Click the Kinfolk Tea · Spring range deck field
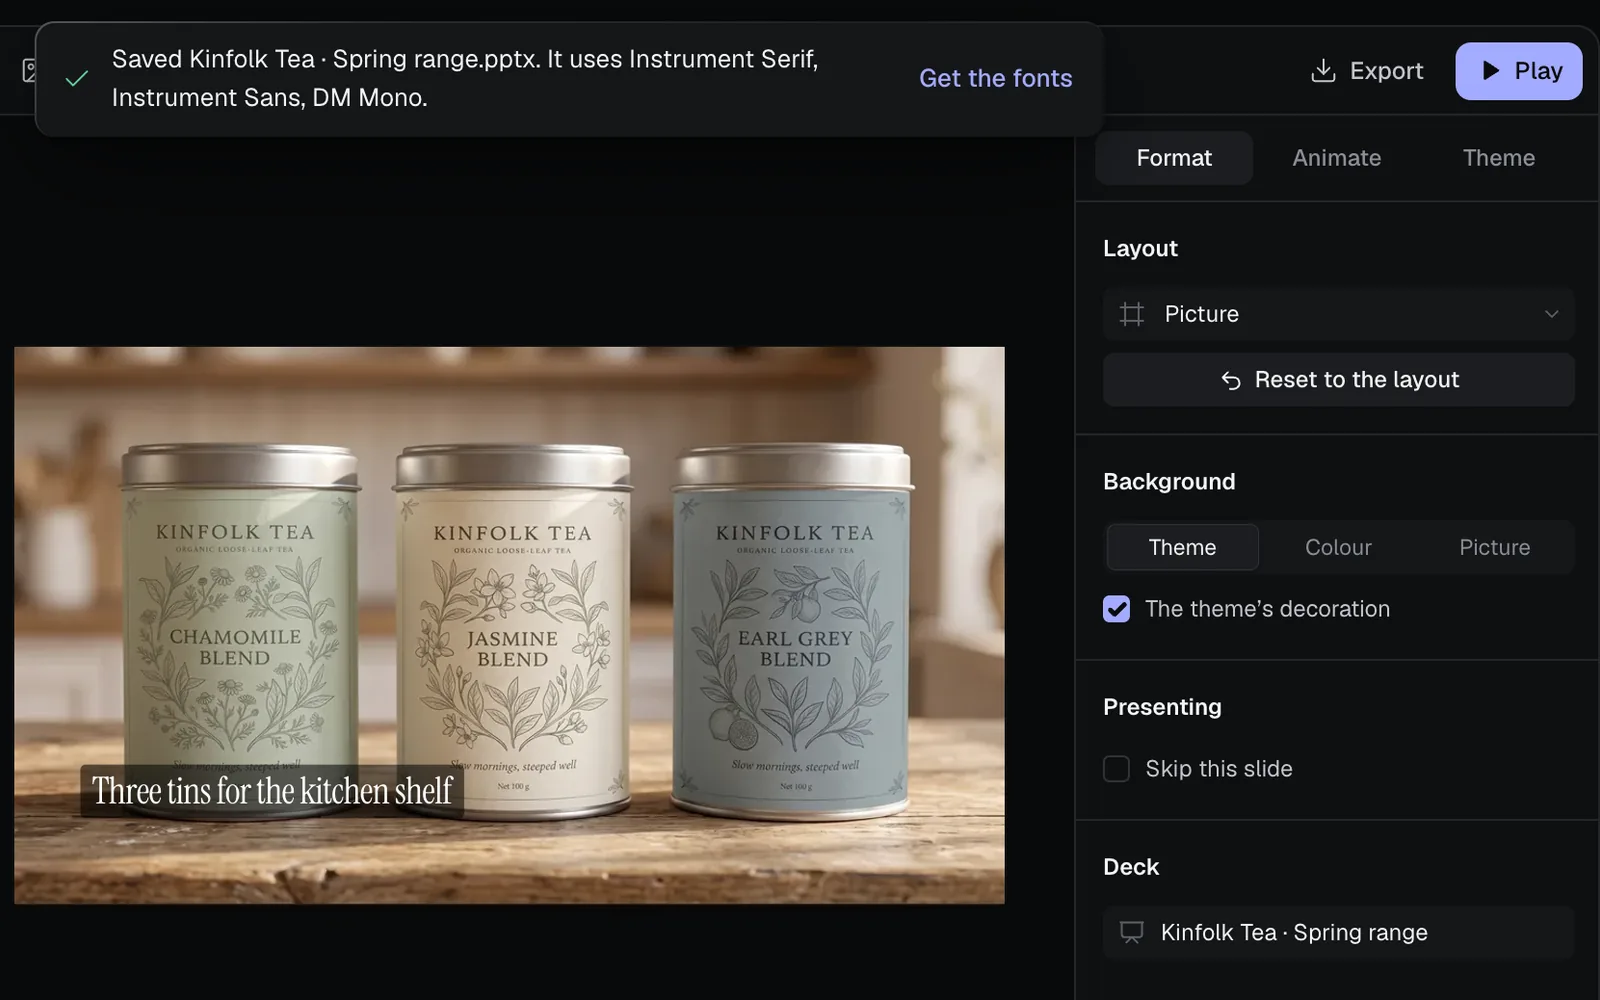1600x1000 pixels. [x=1339, y=932]
